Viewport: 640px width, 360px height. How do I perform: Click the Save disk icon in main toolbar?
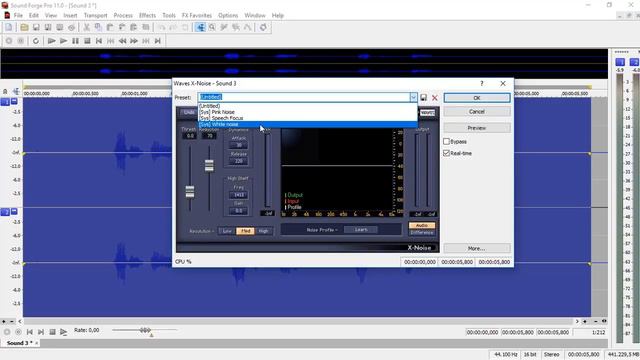click(x=36, y=27)
